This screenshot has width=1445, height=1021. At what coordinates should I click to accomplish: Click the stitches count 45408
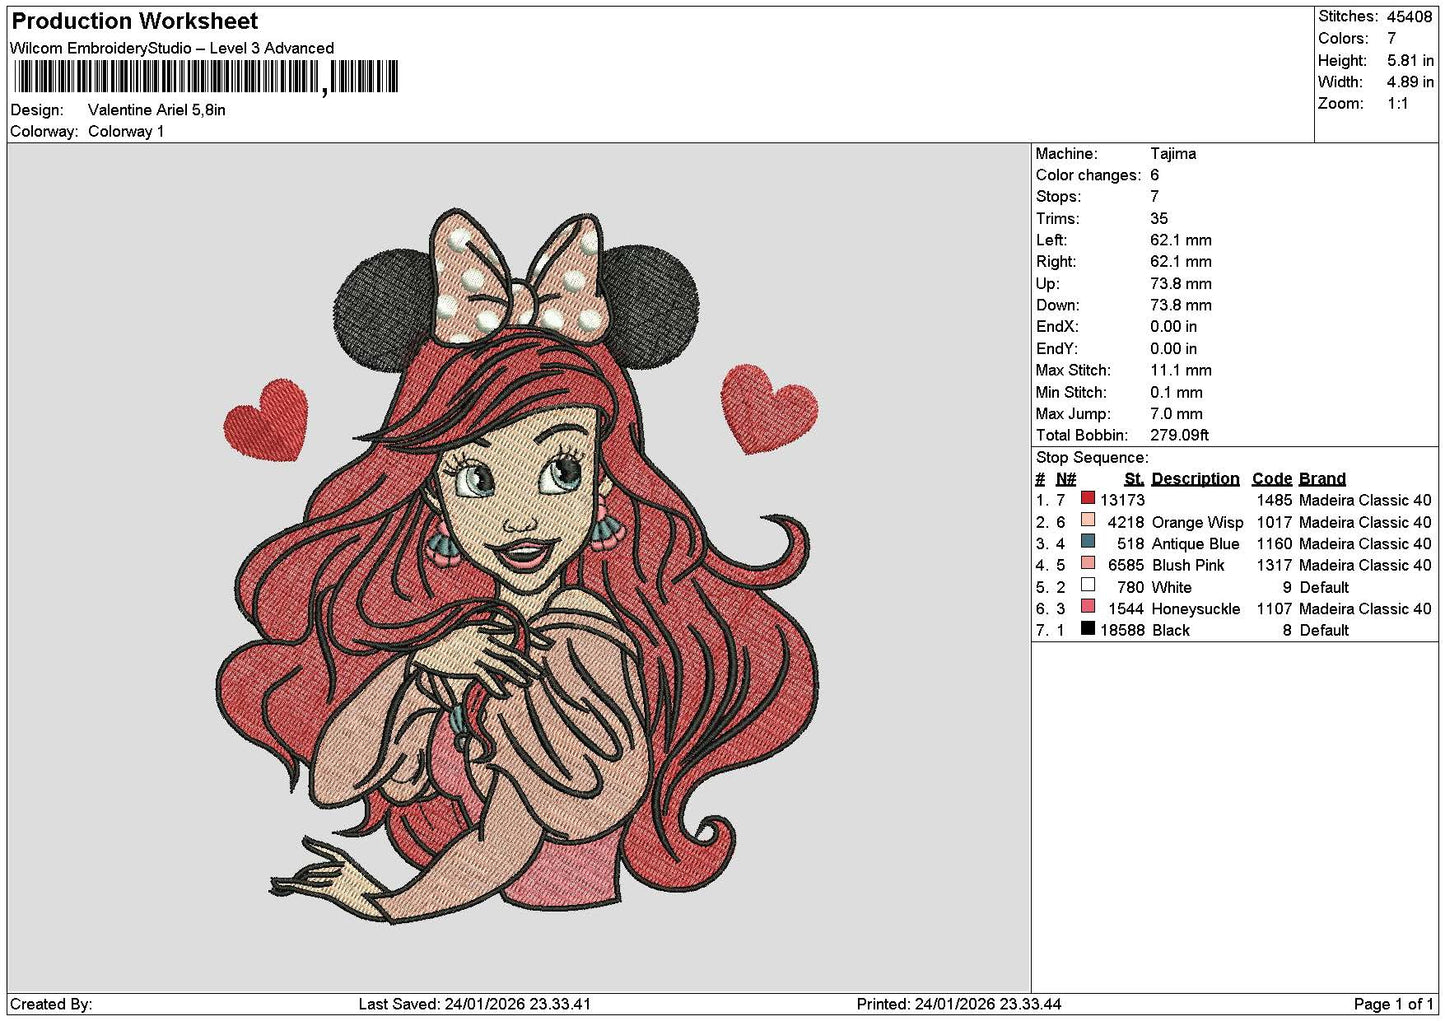[x=1409, y=17]
